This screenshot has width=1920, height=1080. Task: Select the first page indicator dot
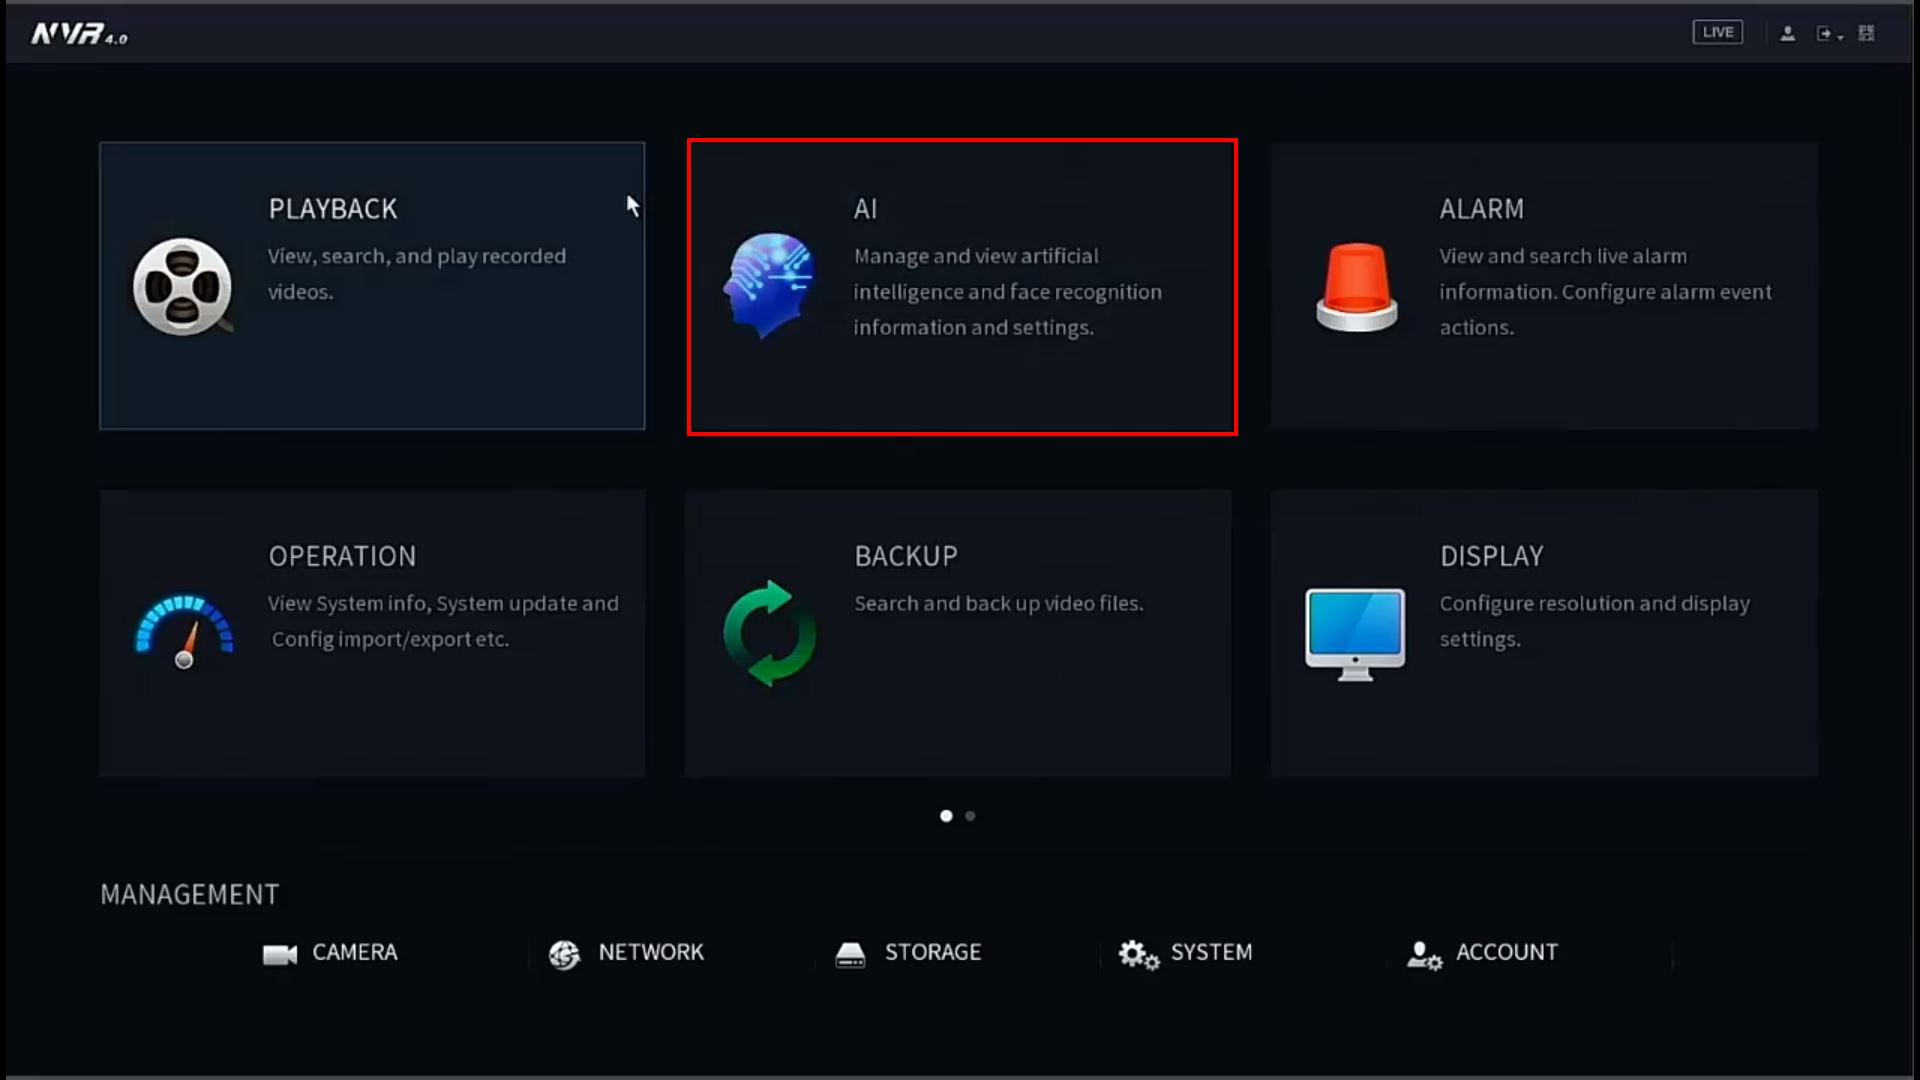coord(946,816)
